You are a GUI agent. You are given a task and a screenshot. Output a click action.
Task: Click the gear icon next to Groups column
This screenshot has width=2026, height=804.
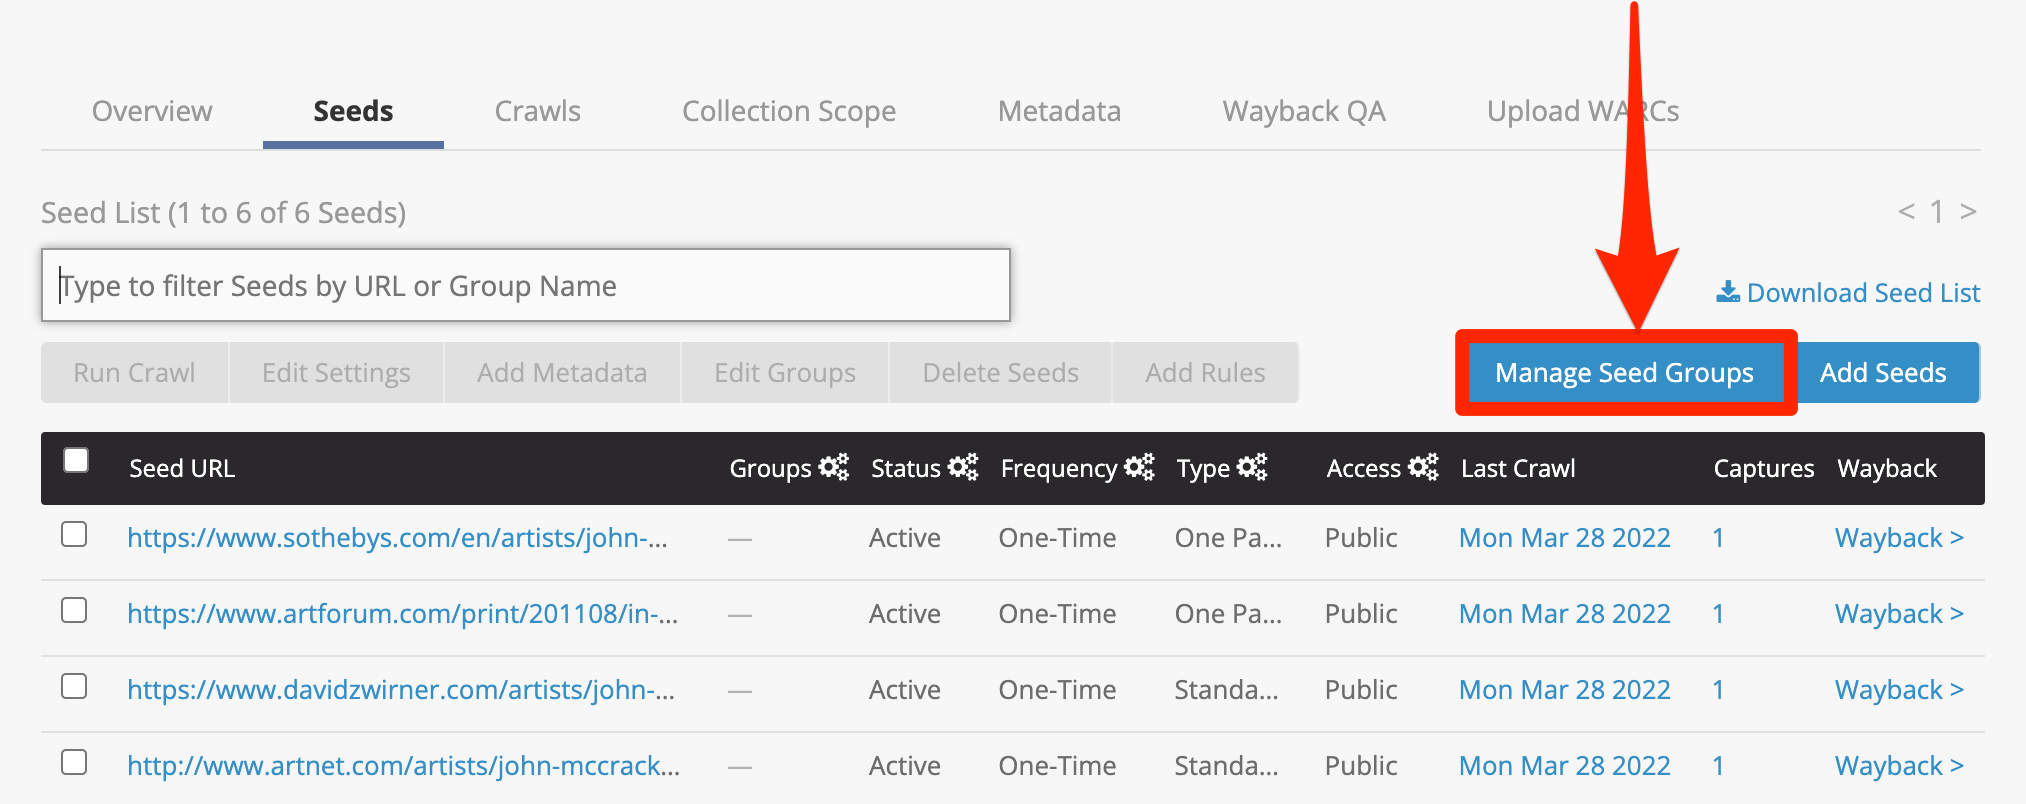click(833, 467)
